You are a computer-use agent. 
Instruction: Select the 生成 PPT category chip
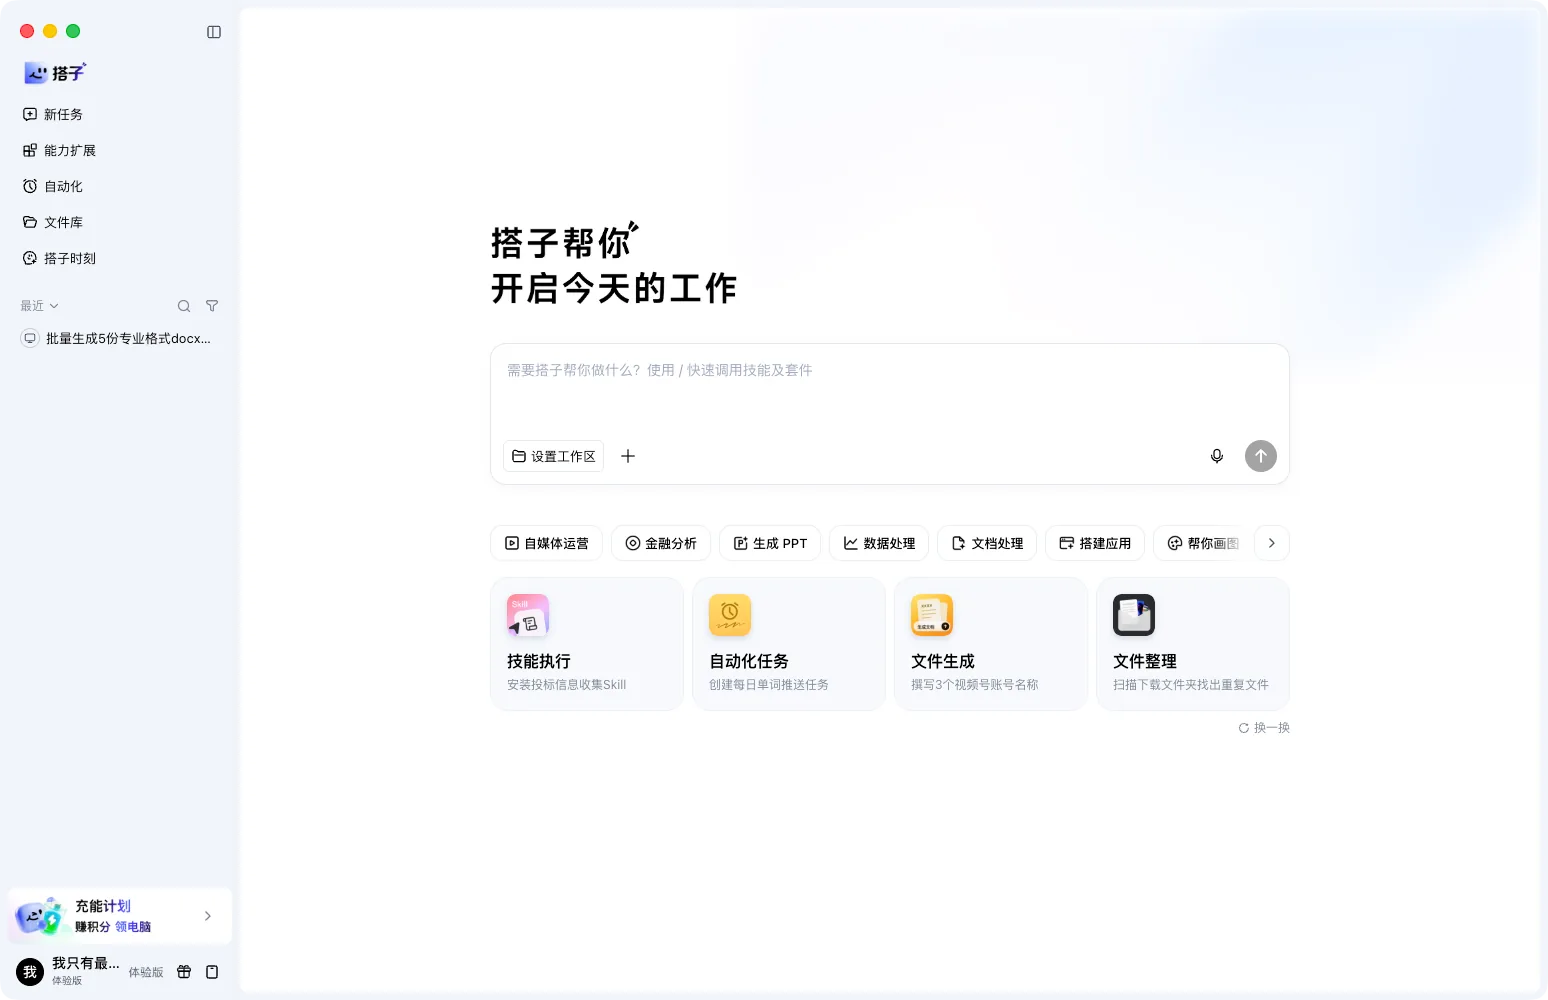pos(770,543)
